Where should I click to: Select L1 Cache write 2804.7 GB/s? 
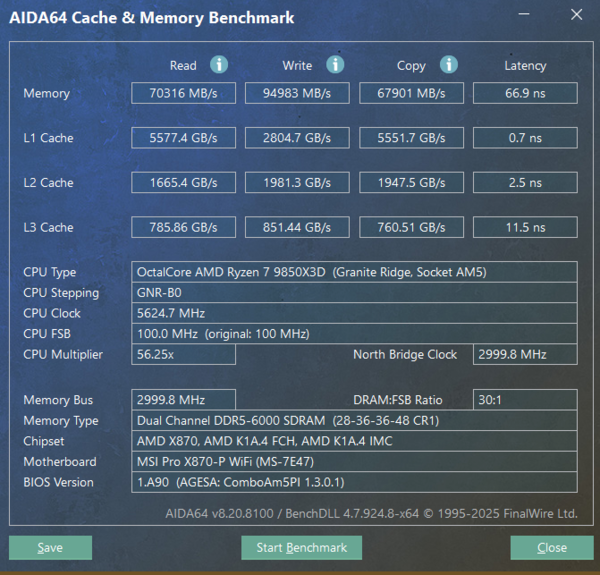coord(297,138)
